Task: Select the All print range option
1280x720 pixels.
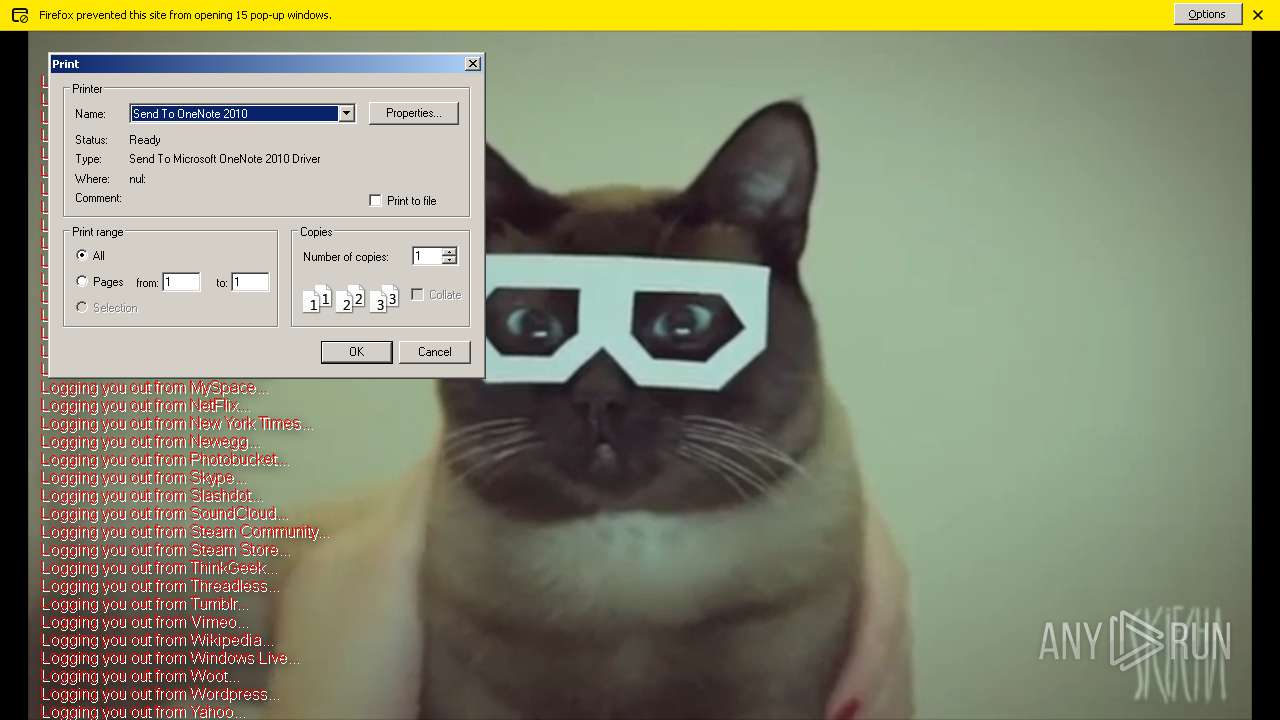Action: pos(82,256)
